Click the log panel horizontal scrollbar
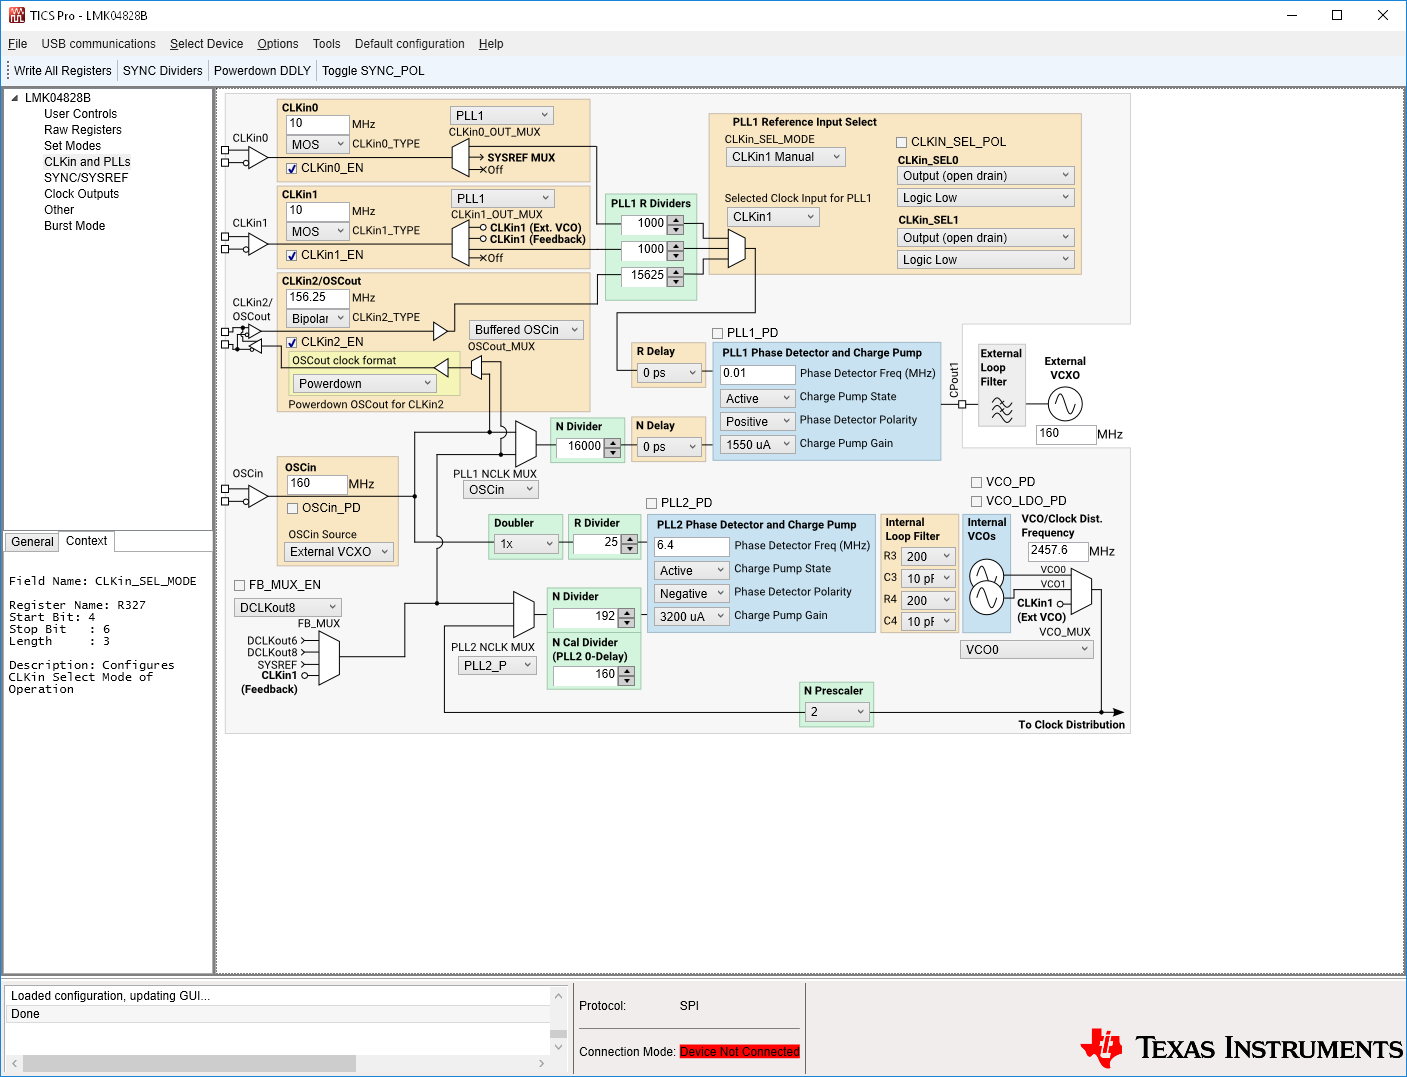Image resolution: width=1407 pixels, height=1077 pixels. pos(277,1063)
